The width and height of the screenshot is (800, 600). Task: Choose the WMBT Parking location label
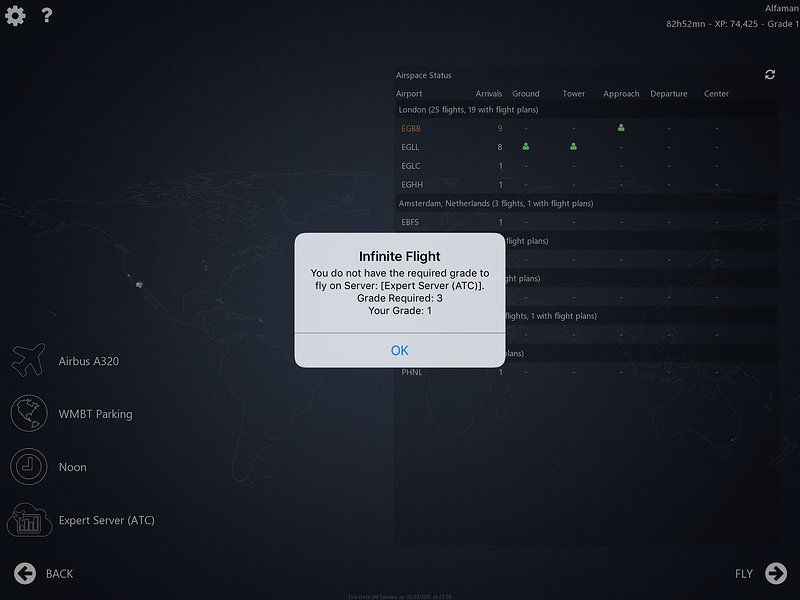(95, 414)
